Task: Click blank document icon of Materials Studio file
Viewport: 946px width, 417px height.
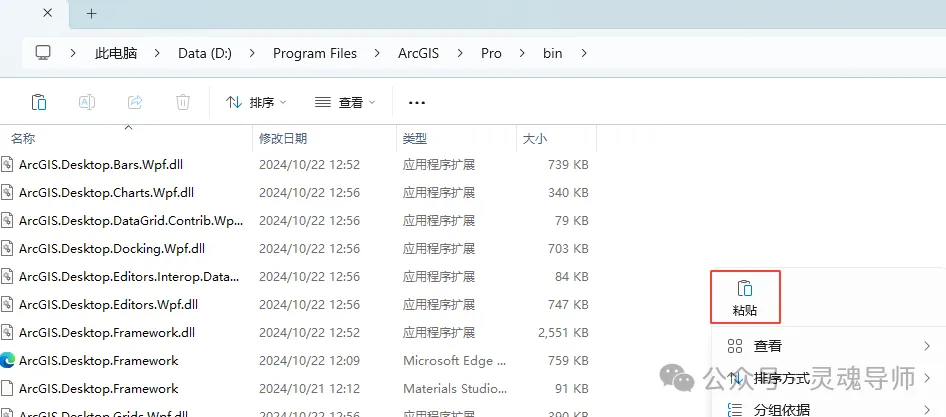Action: [7, 389]
